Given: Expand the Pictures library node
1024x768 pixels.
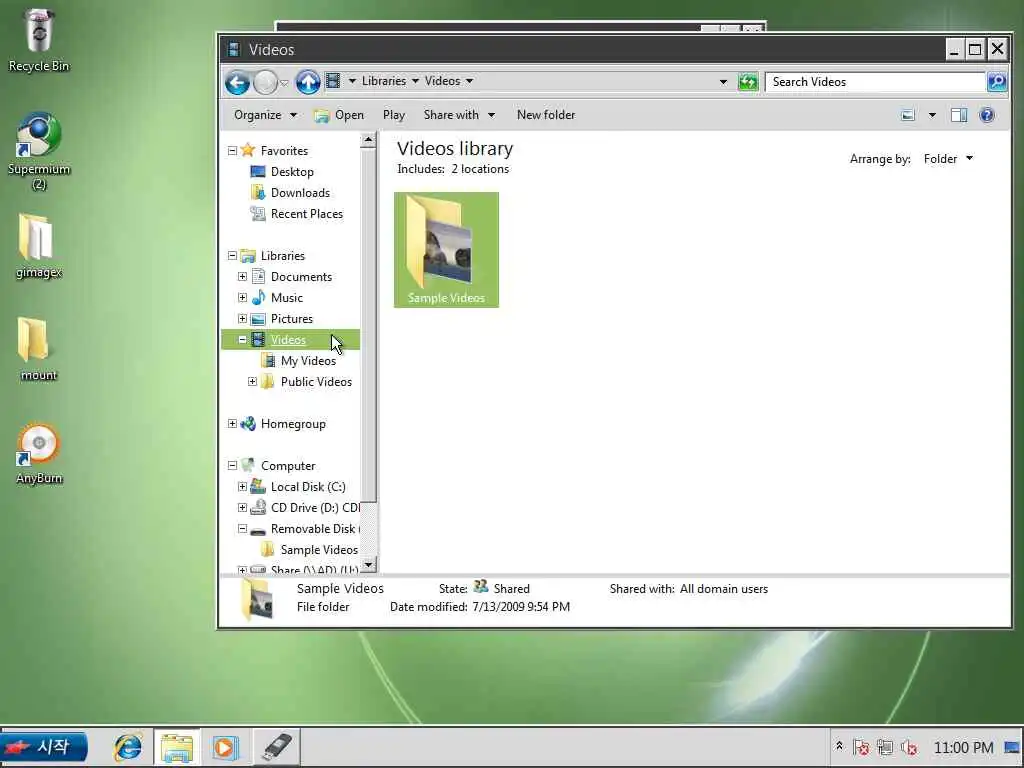Looking at the screenshot, I should (242, 319).
